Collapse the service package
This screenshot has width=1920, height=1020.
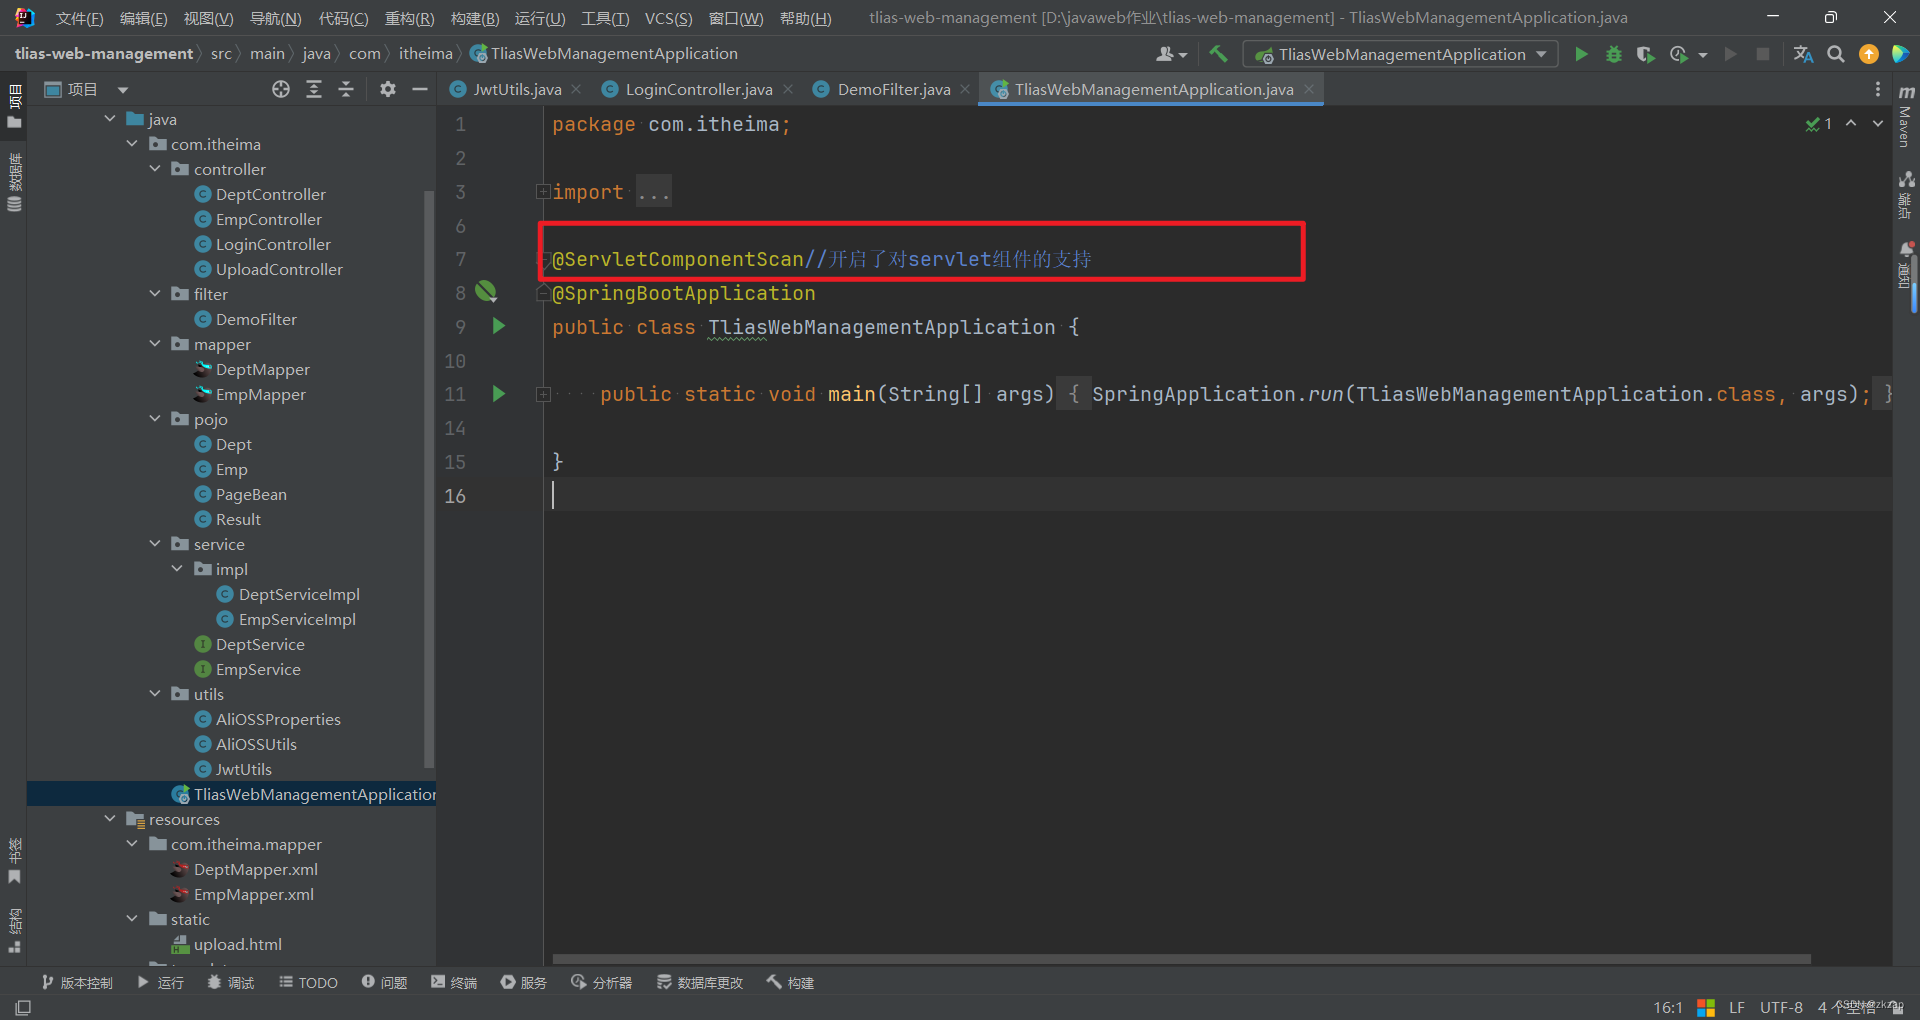pos(155,544)
